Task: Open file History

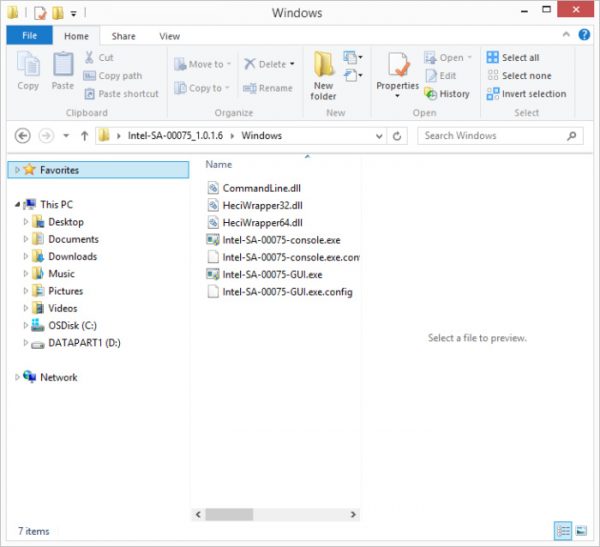Action: 447,94
